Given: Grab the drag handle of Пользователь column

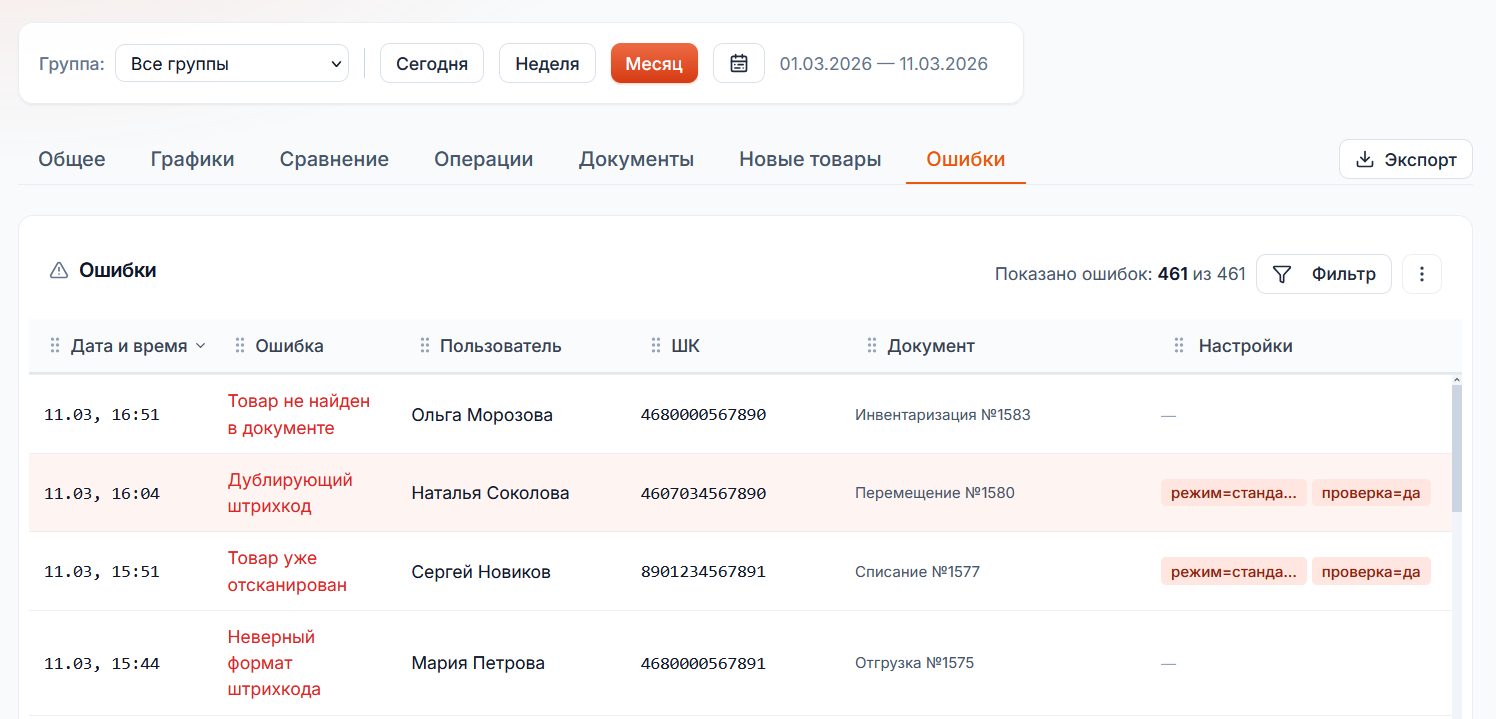Looking at the screenshot, I should coord(425,346).
